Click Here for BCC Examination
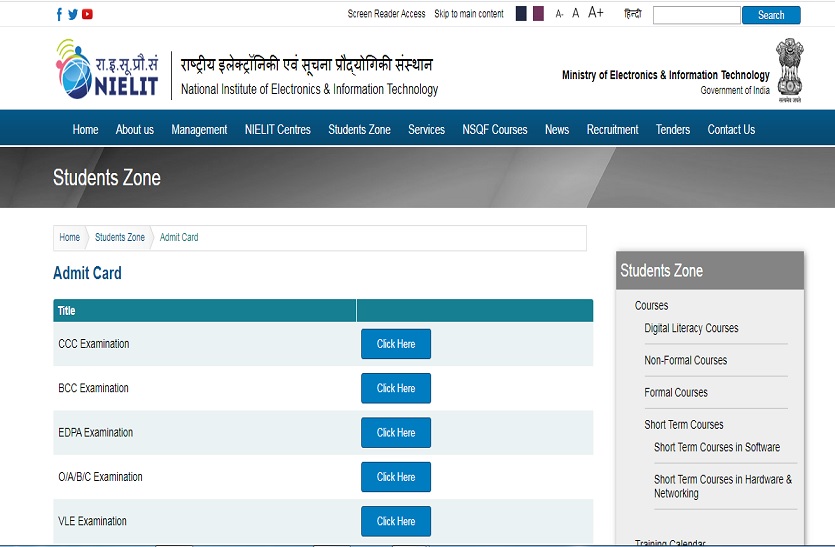This screenshot has height=547, width=835. (x=396, y=388)
